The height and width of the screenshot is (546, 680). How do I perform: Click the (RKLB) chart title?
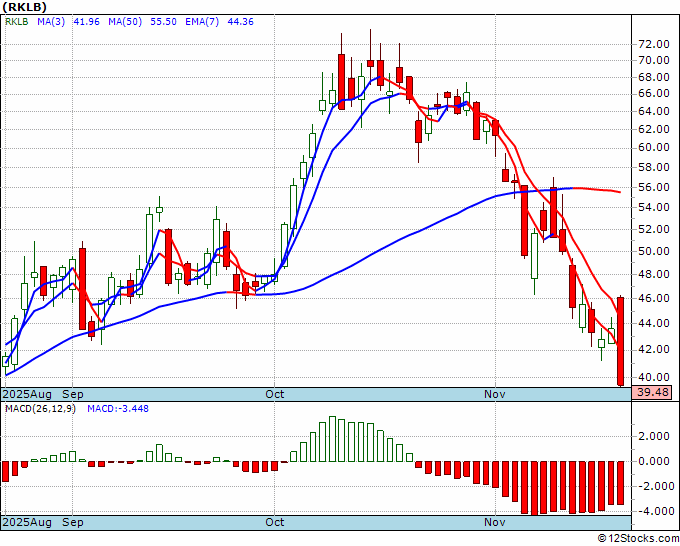tap(25, 7)
